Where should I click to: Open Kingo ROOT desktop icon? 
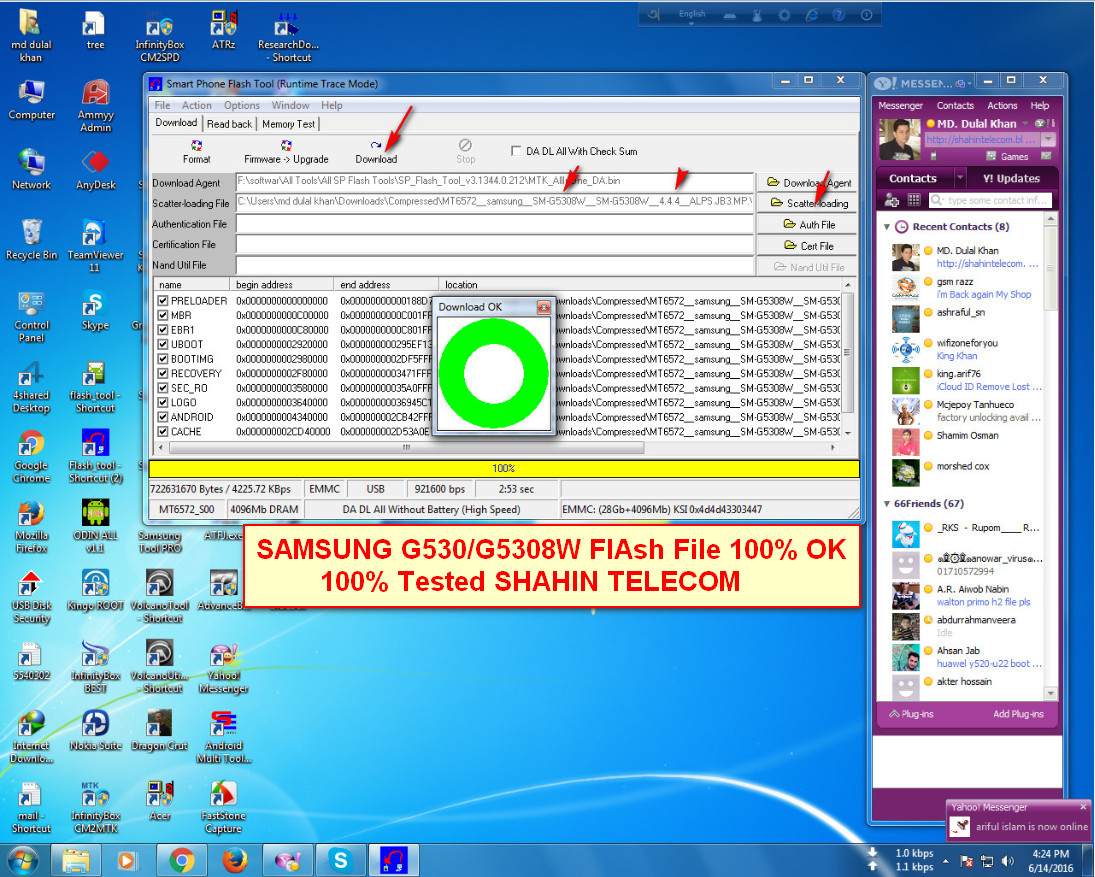96,590
